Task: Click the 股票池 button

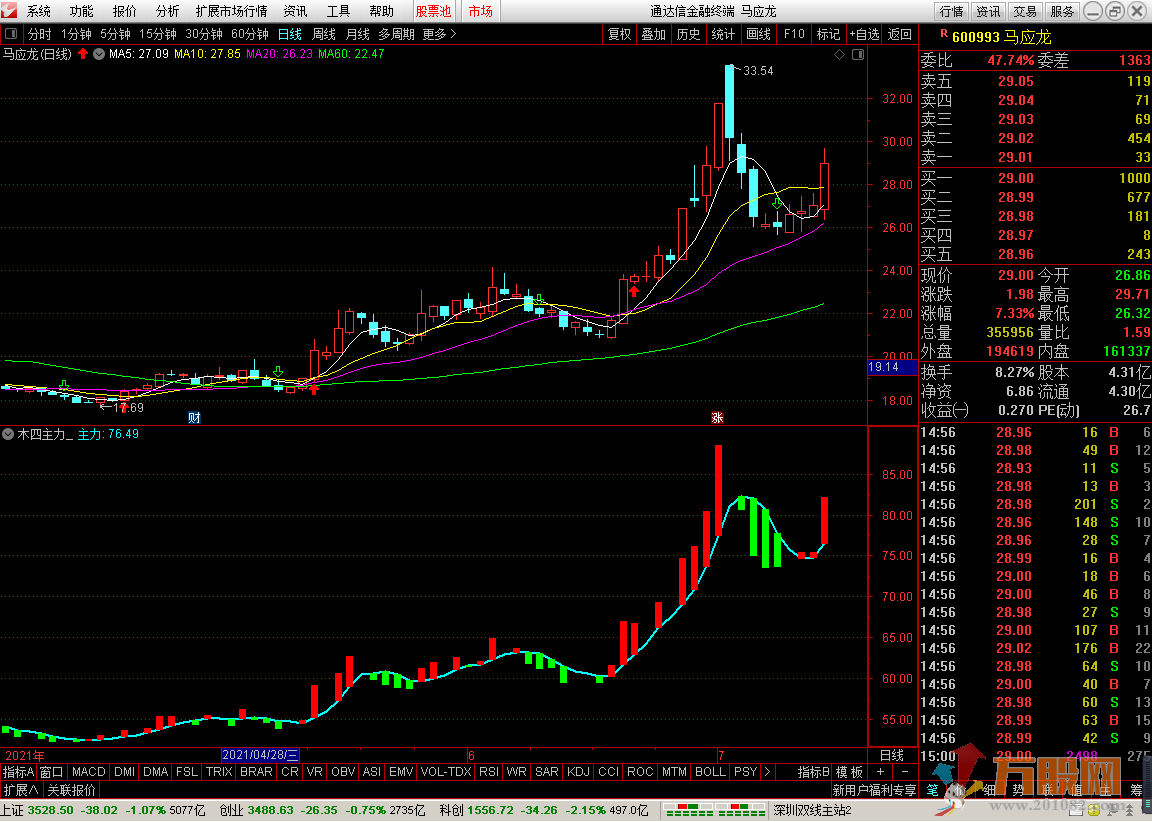Action: (x=433, y=11)
